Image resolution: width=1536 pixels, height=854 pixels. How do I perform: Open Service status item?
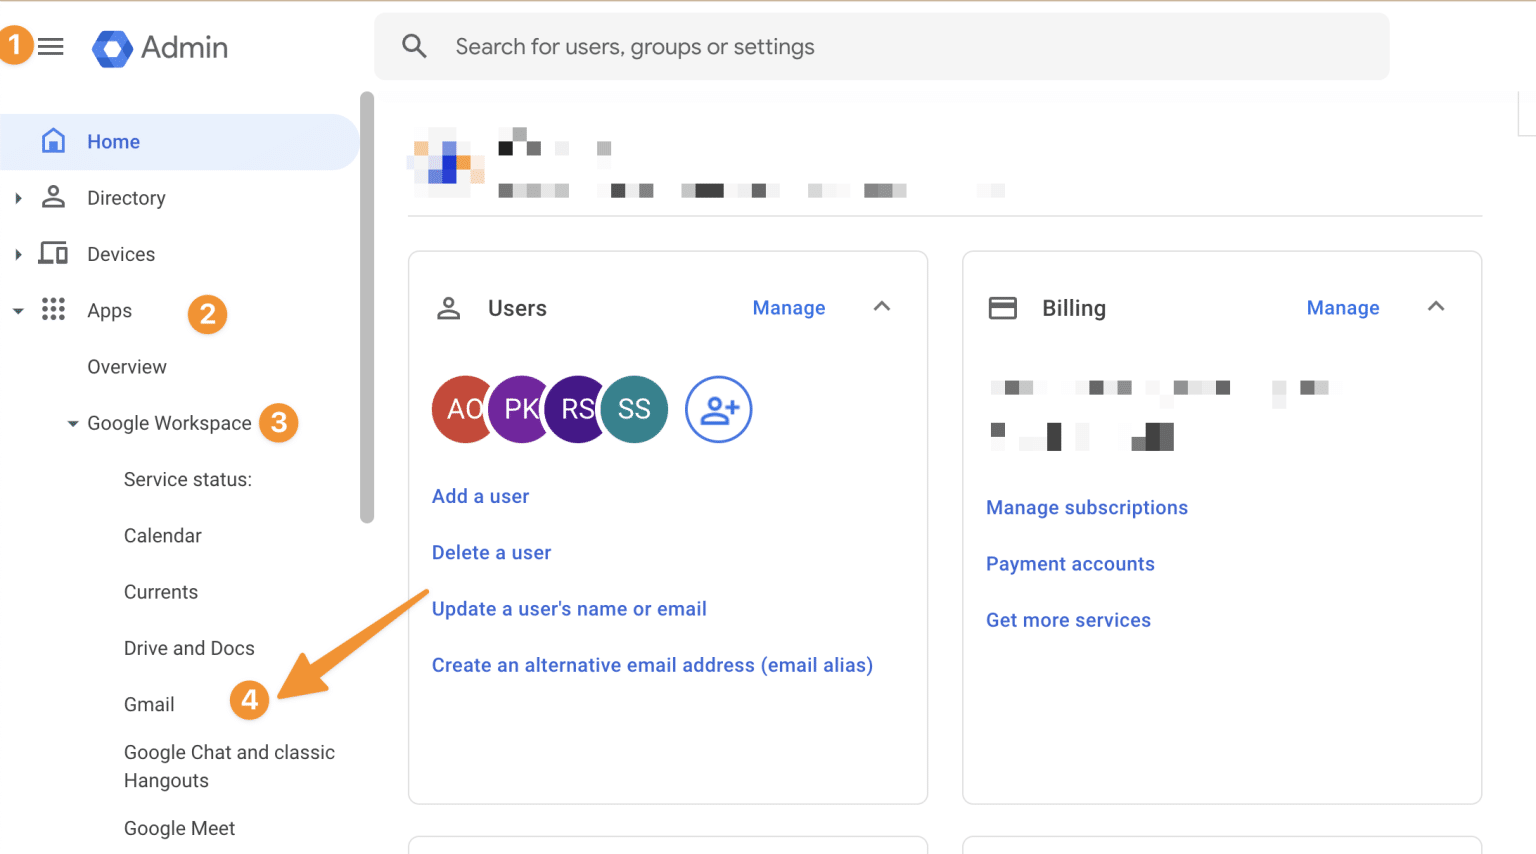click(188, 480)
